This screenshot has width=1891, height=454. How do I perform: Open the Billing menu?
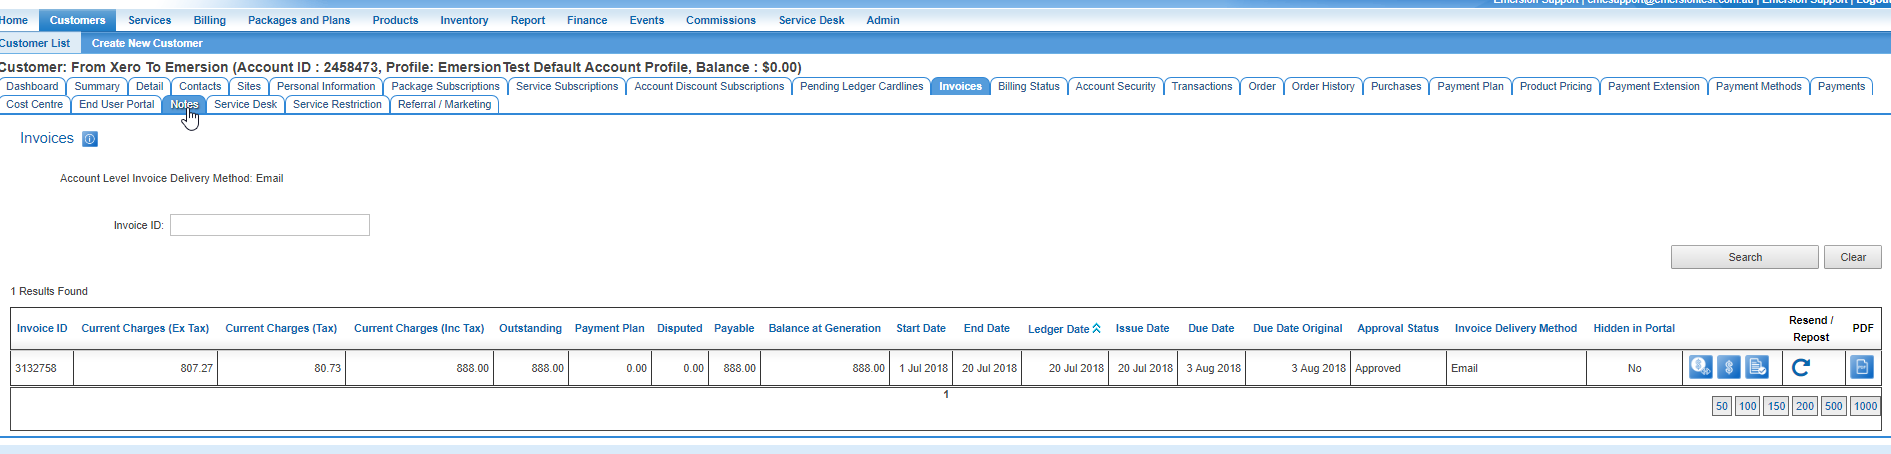(209, 20)
